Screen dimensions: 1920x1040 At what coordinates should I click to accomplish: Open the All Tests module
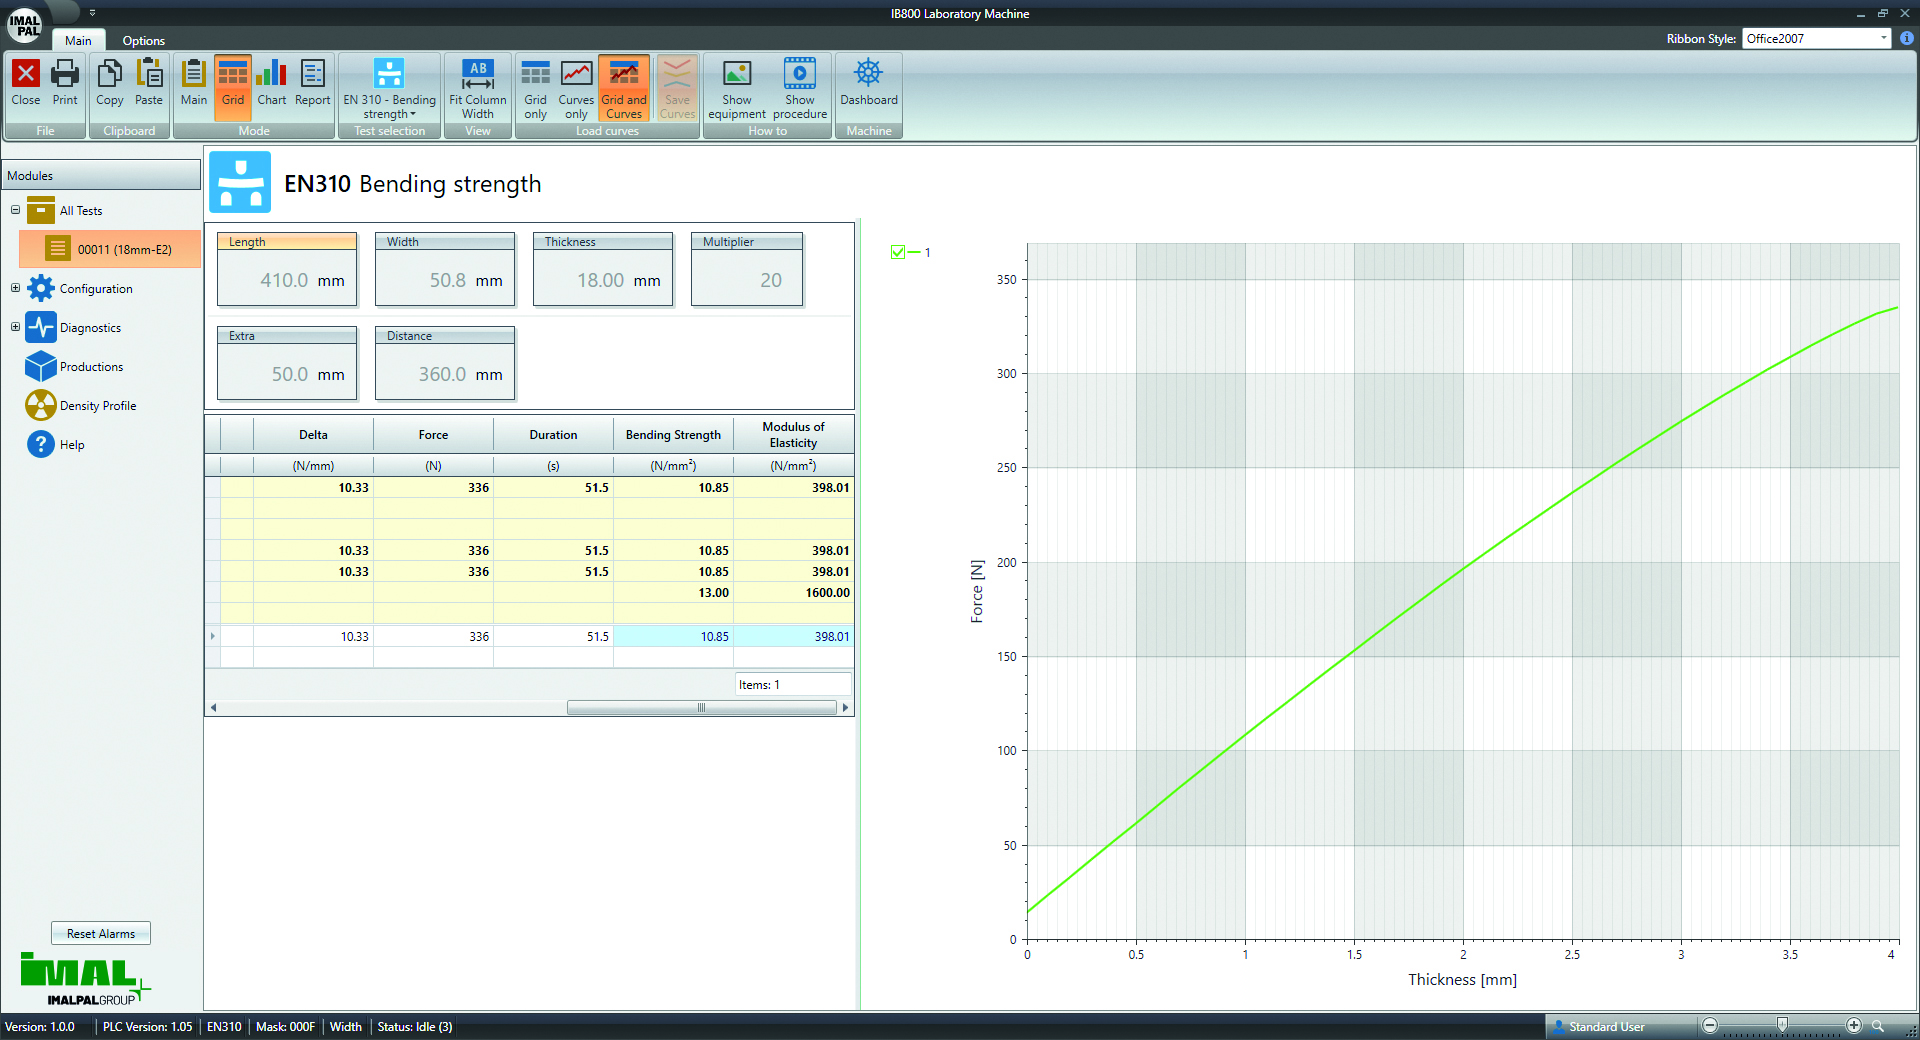[65, 210]
